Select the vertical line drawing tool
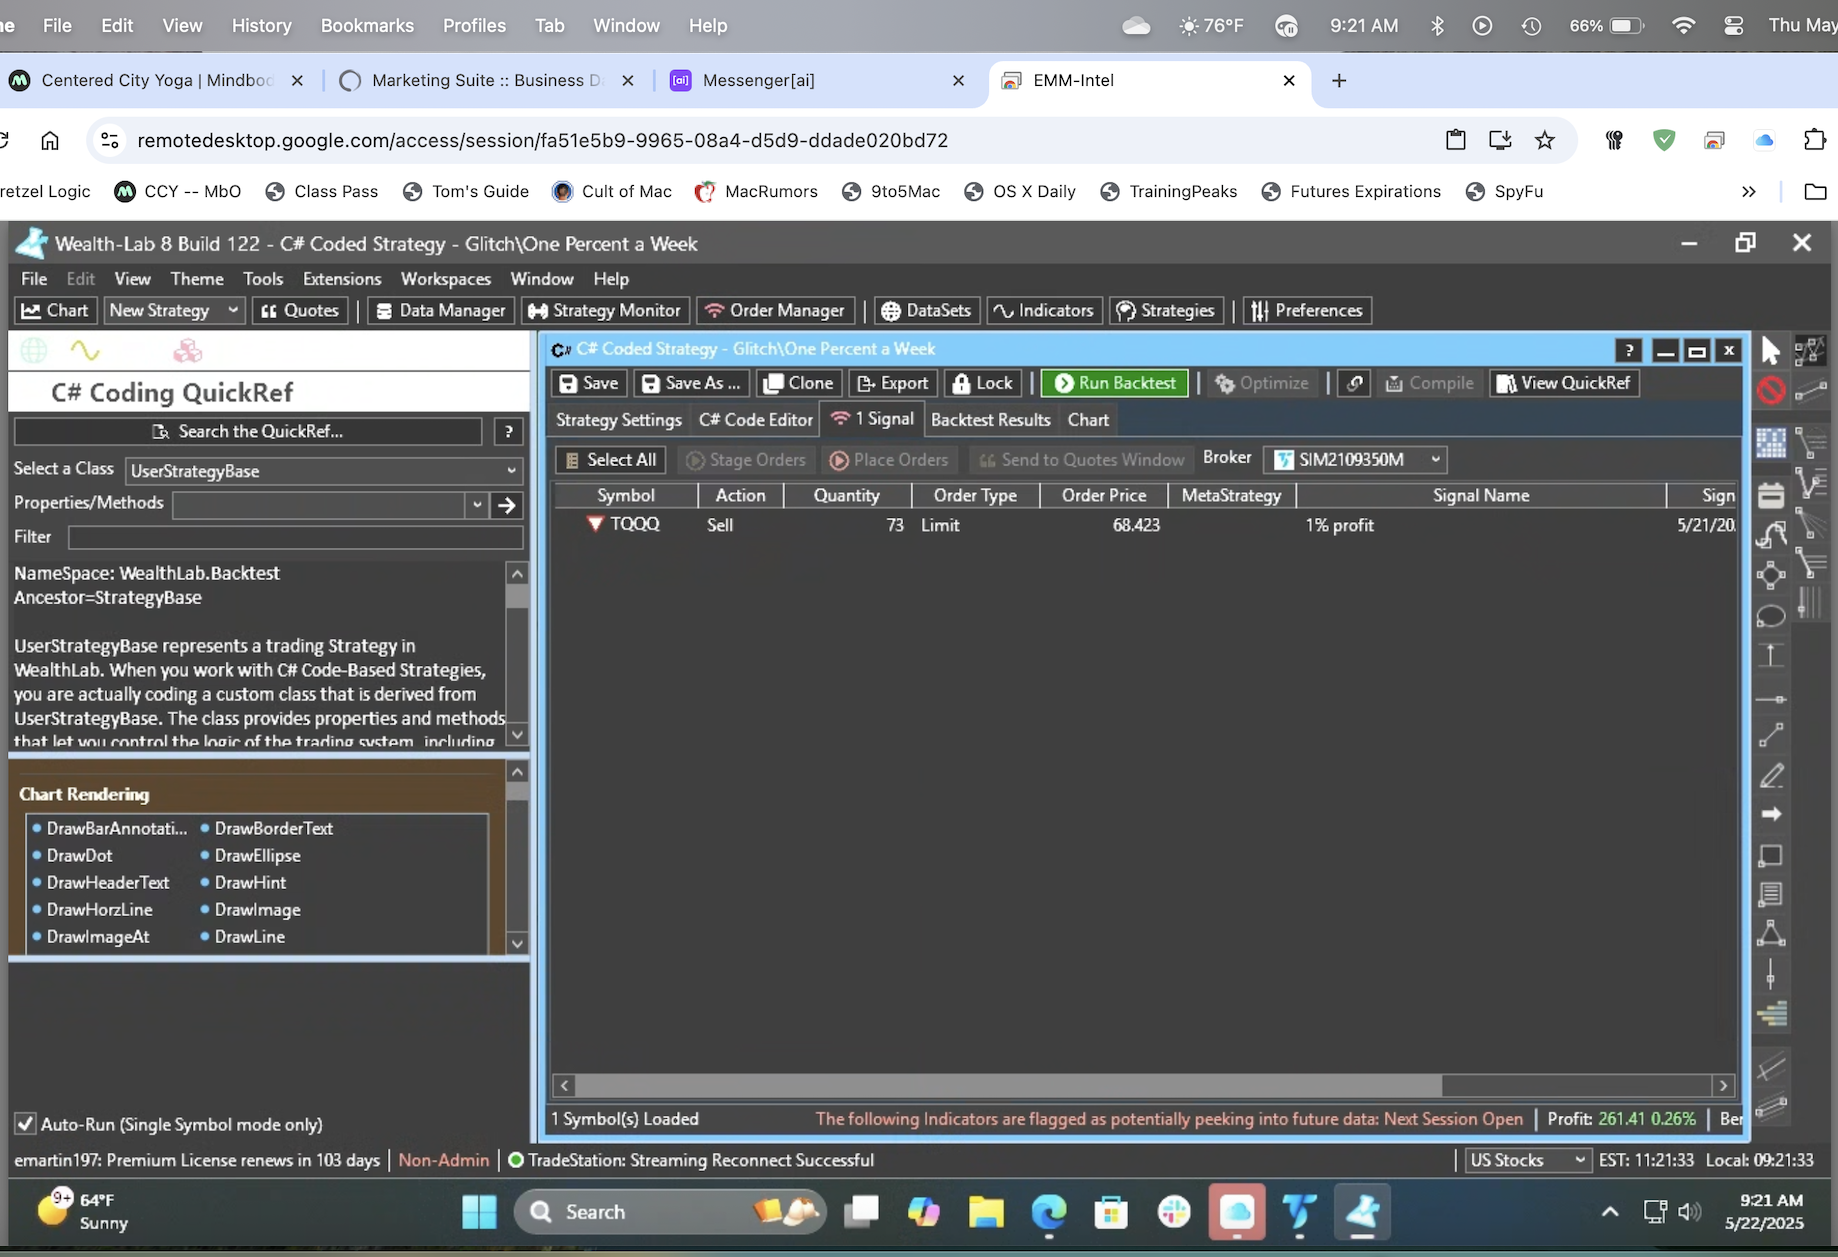 1771,974
